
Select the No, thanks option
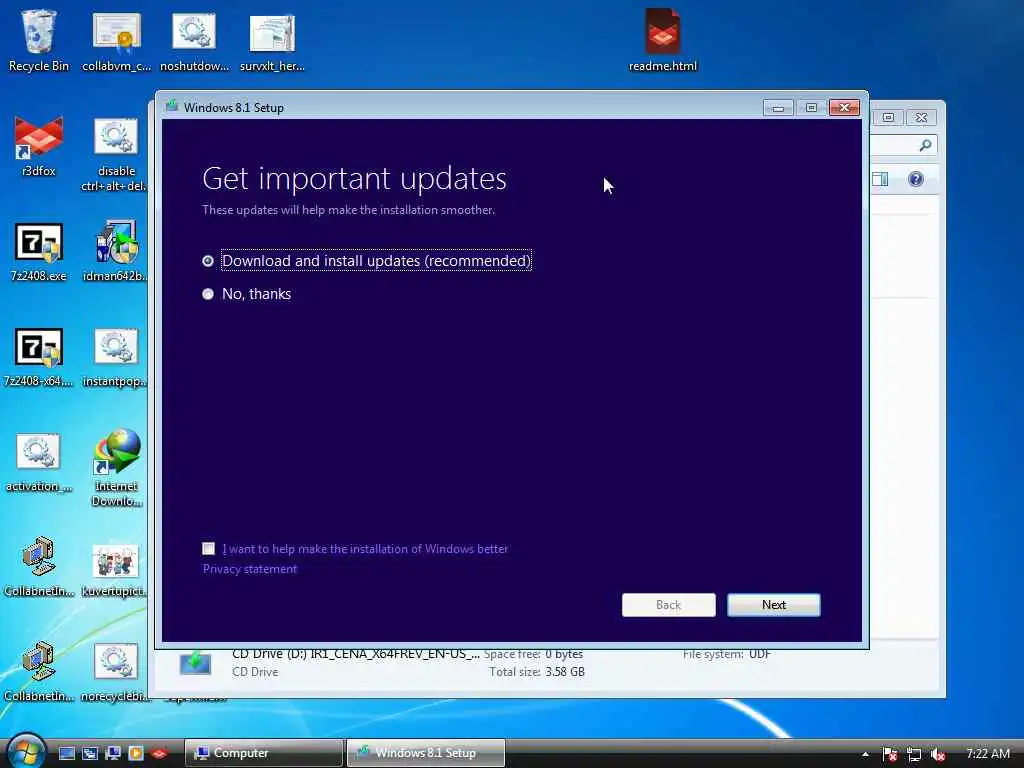[247, 294]
